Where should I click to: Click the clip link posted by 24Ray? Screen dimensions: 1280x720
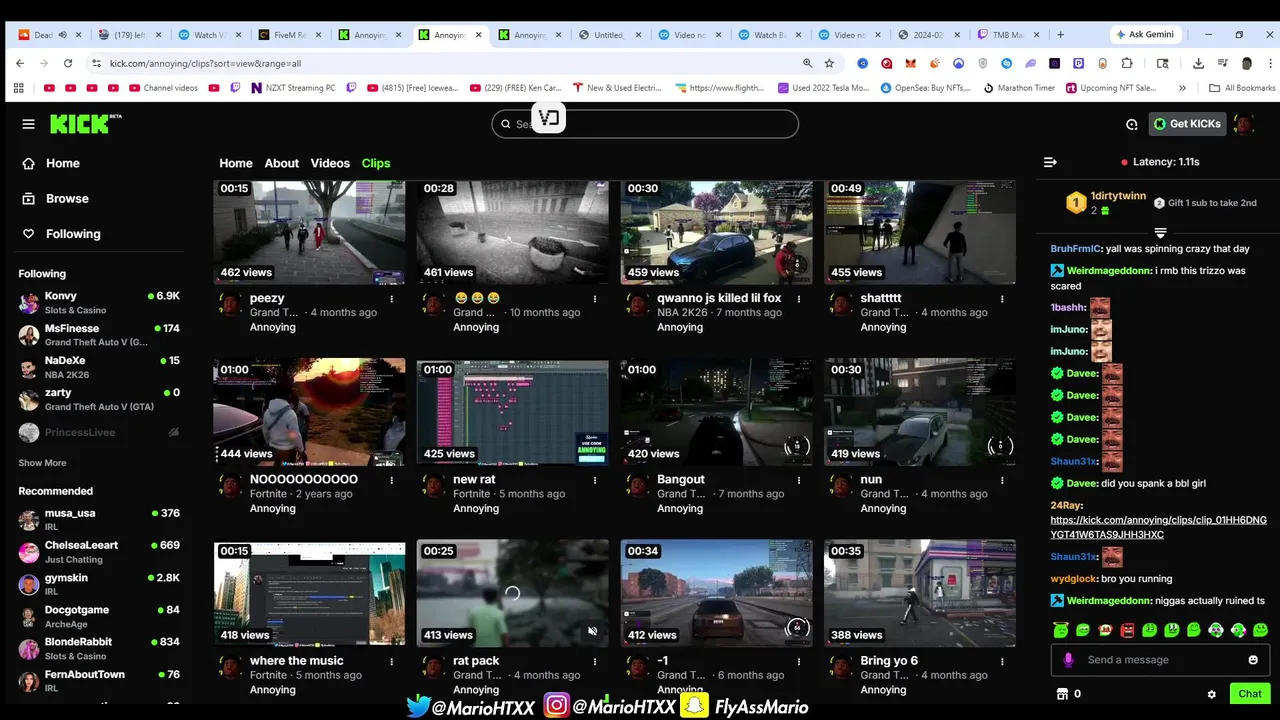1158,527
